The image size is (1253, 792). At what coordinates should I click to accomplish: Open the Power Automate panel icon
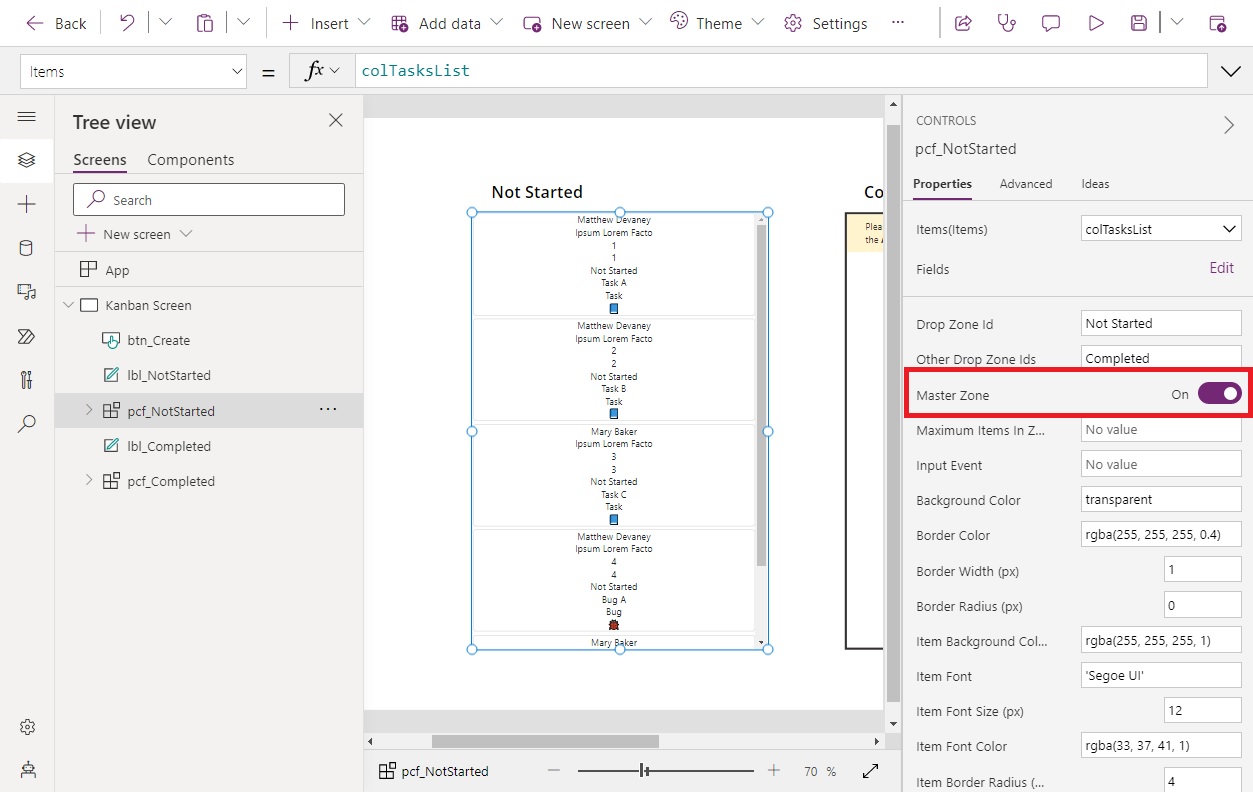(27, 336)
